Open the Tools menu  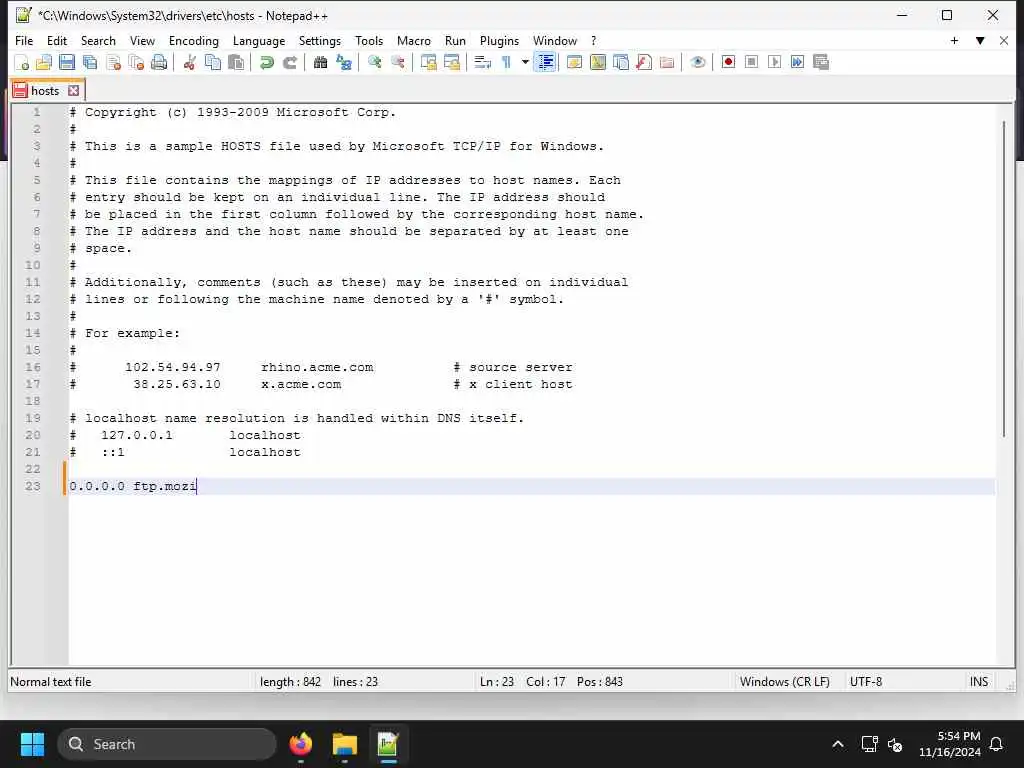pyautogui.click(x=369, y=40)
